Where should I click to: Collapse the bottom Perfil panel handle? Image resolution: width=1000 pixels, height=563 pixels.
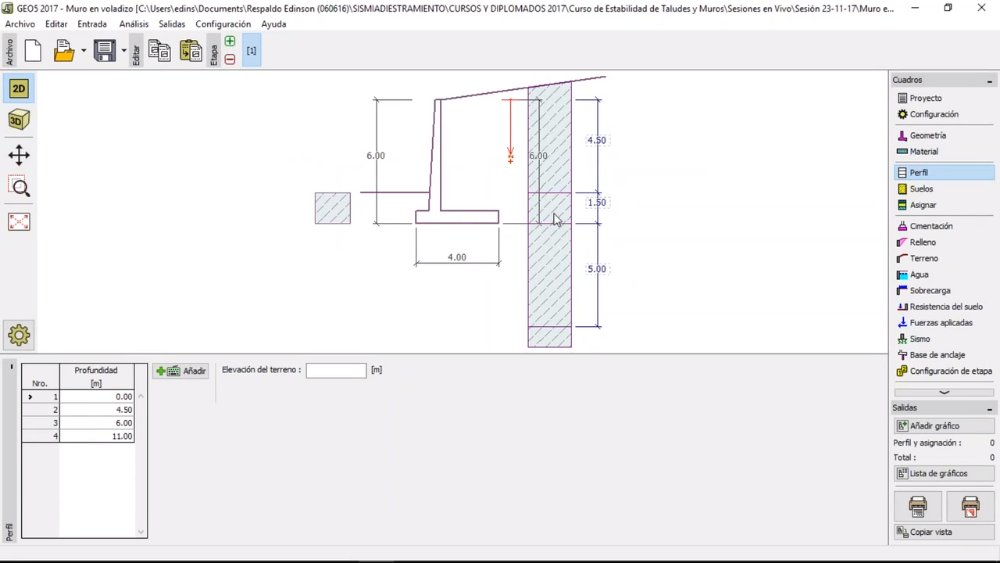coord(11,367)
